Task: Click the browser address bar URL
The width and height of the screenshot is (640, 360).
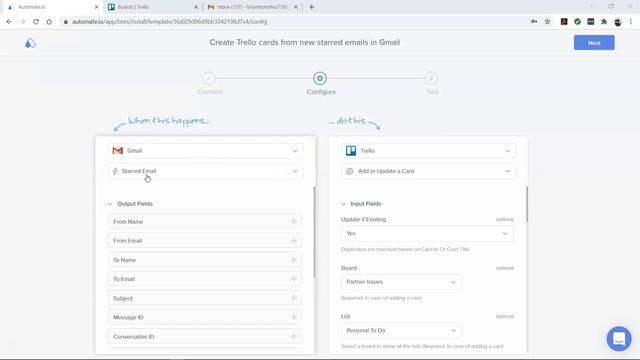Action: pyautogui.click(x=169, y=22)
